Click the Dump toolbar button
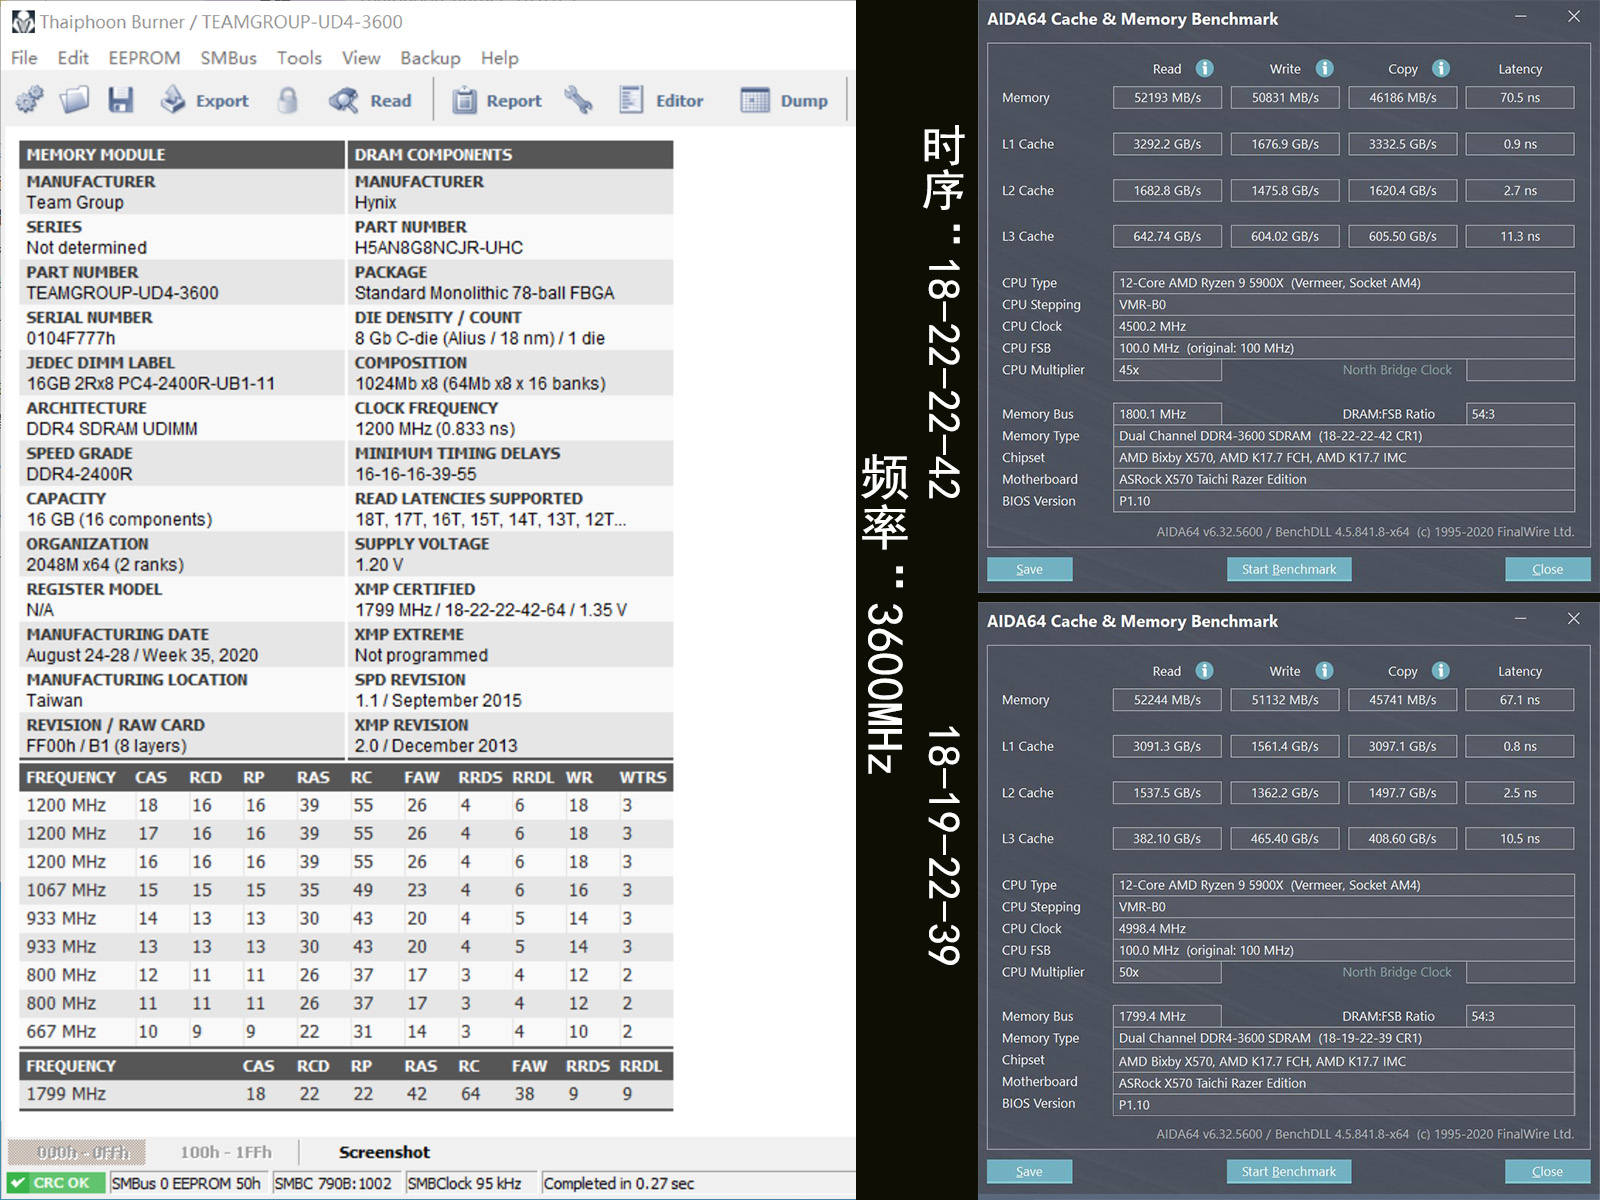The height and width of the screenshot is (1200, 1600). pos(785,100)
